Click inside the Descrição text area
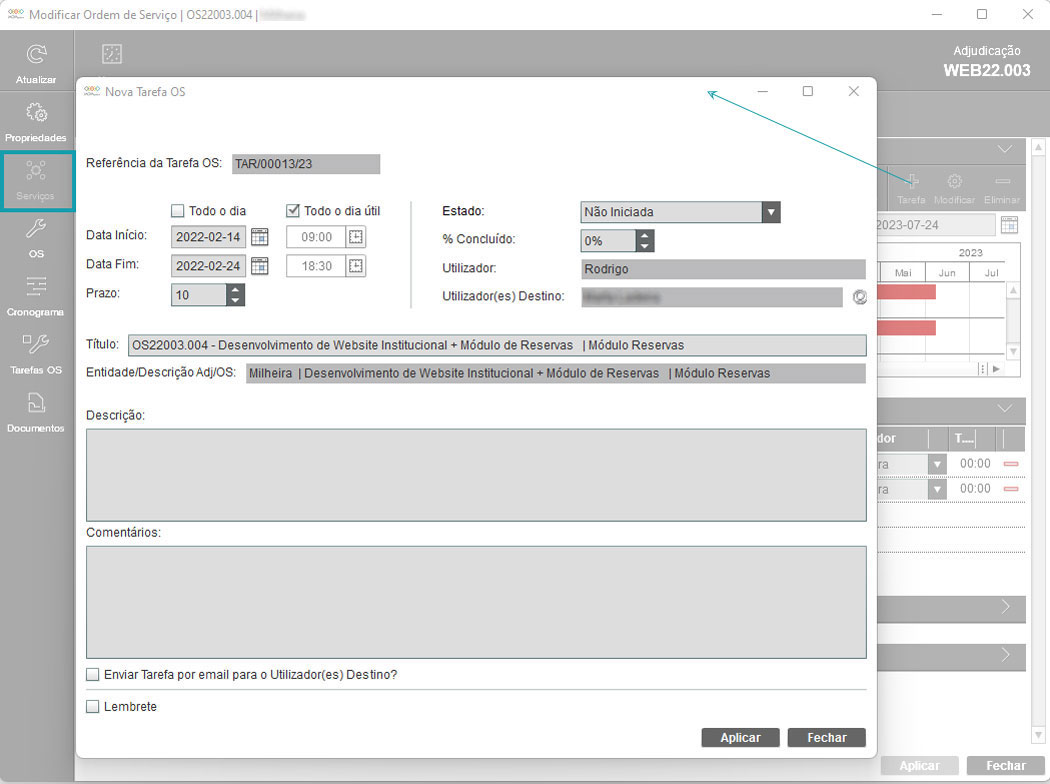Screen dimensions: 1050x784 (476, 475)
